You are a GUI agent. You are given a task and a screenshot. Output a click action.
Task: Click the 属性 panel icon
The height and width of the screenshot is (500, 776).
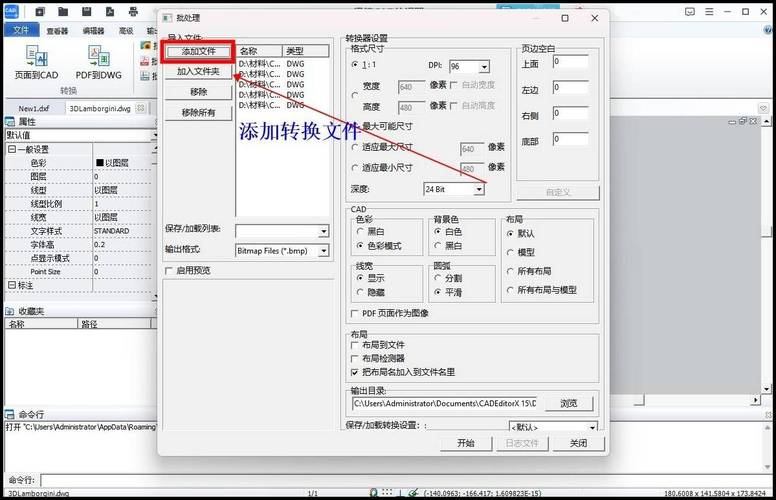click(x=10, y=122)
